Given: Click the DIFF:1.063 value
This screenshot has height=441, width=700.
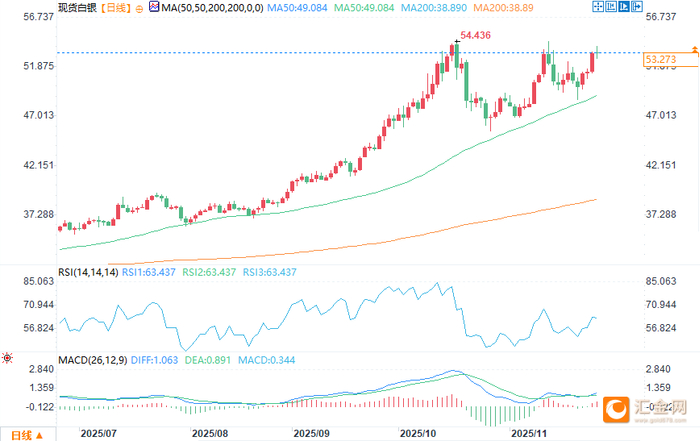Looking at the screenshot, I should [x=154, y=360].
